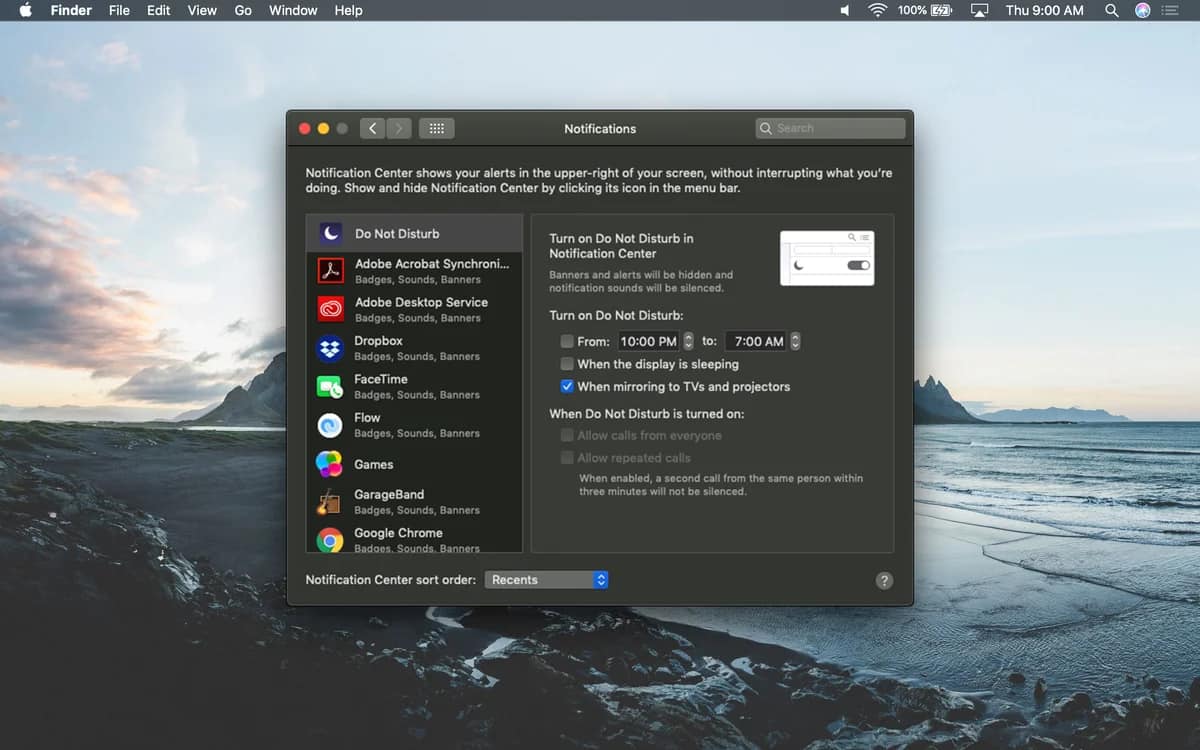The height and width of the screenshot is (750, 1200).
Task: Click the Adobe Acrobat Synchronizer icon
Action: (x=331, y=271)
